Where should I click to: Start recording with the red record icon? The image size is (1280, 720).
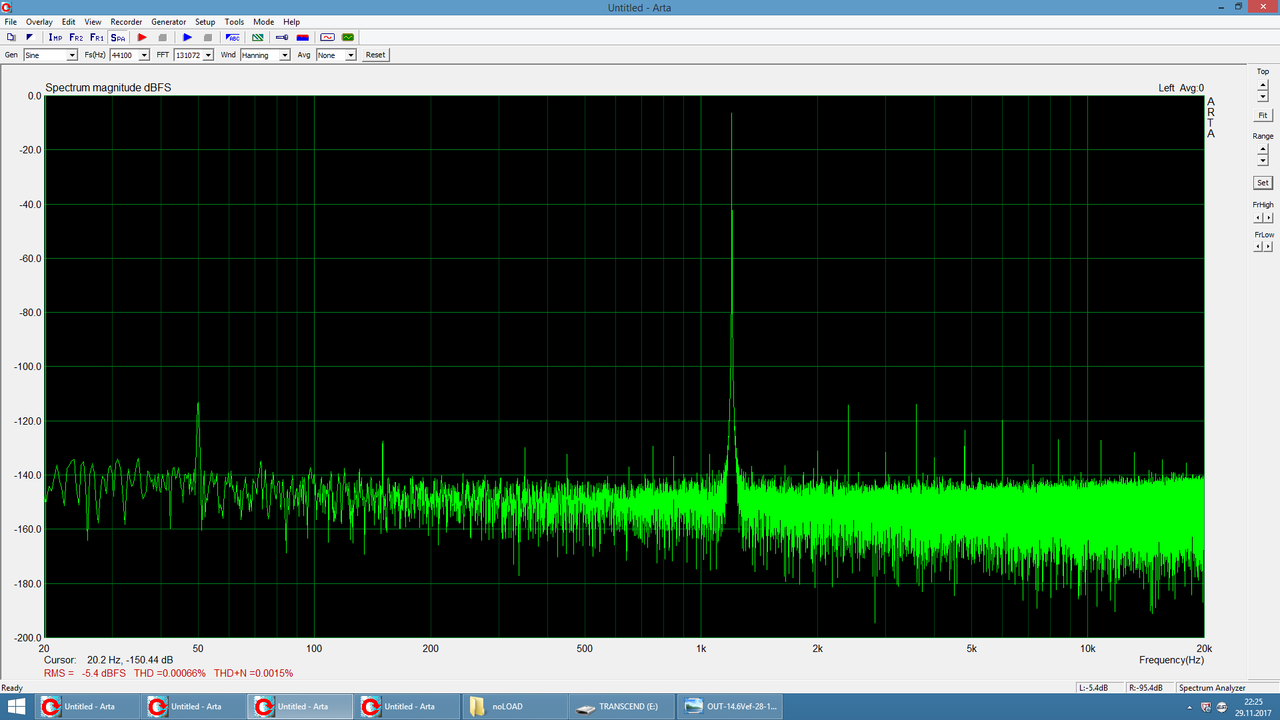141,37
